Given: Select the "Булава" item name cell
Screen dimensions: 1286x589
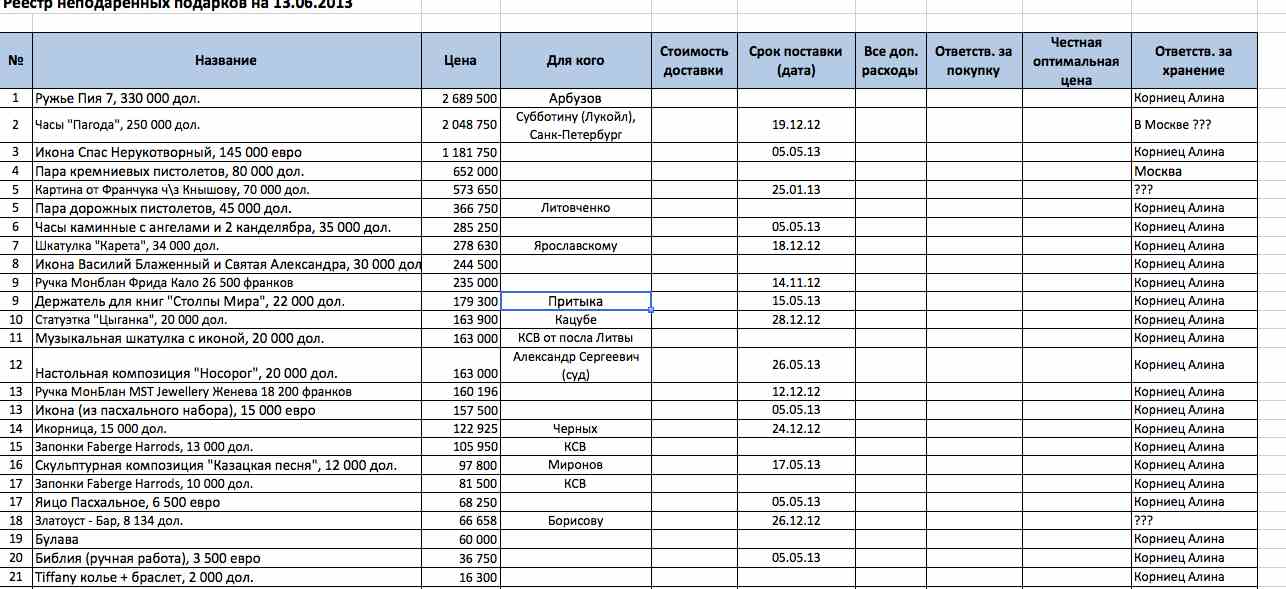Looking at the screenshot, I should [x=225, y=539].
